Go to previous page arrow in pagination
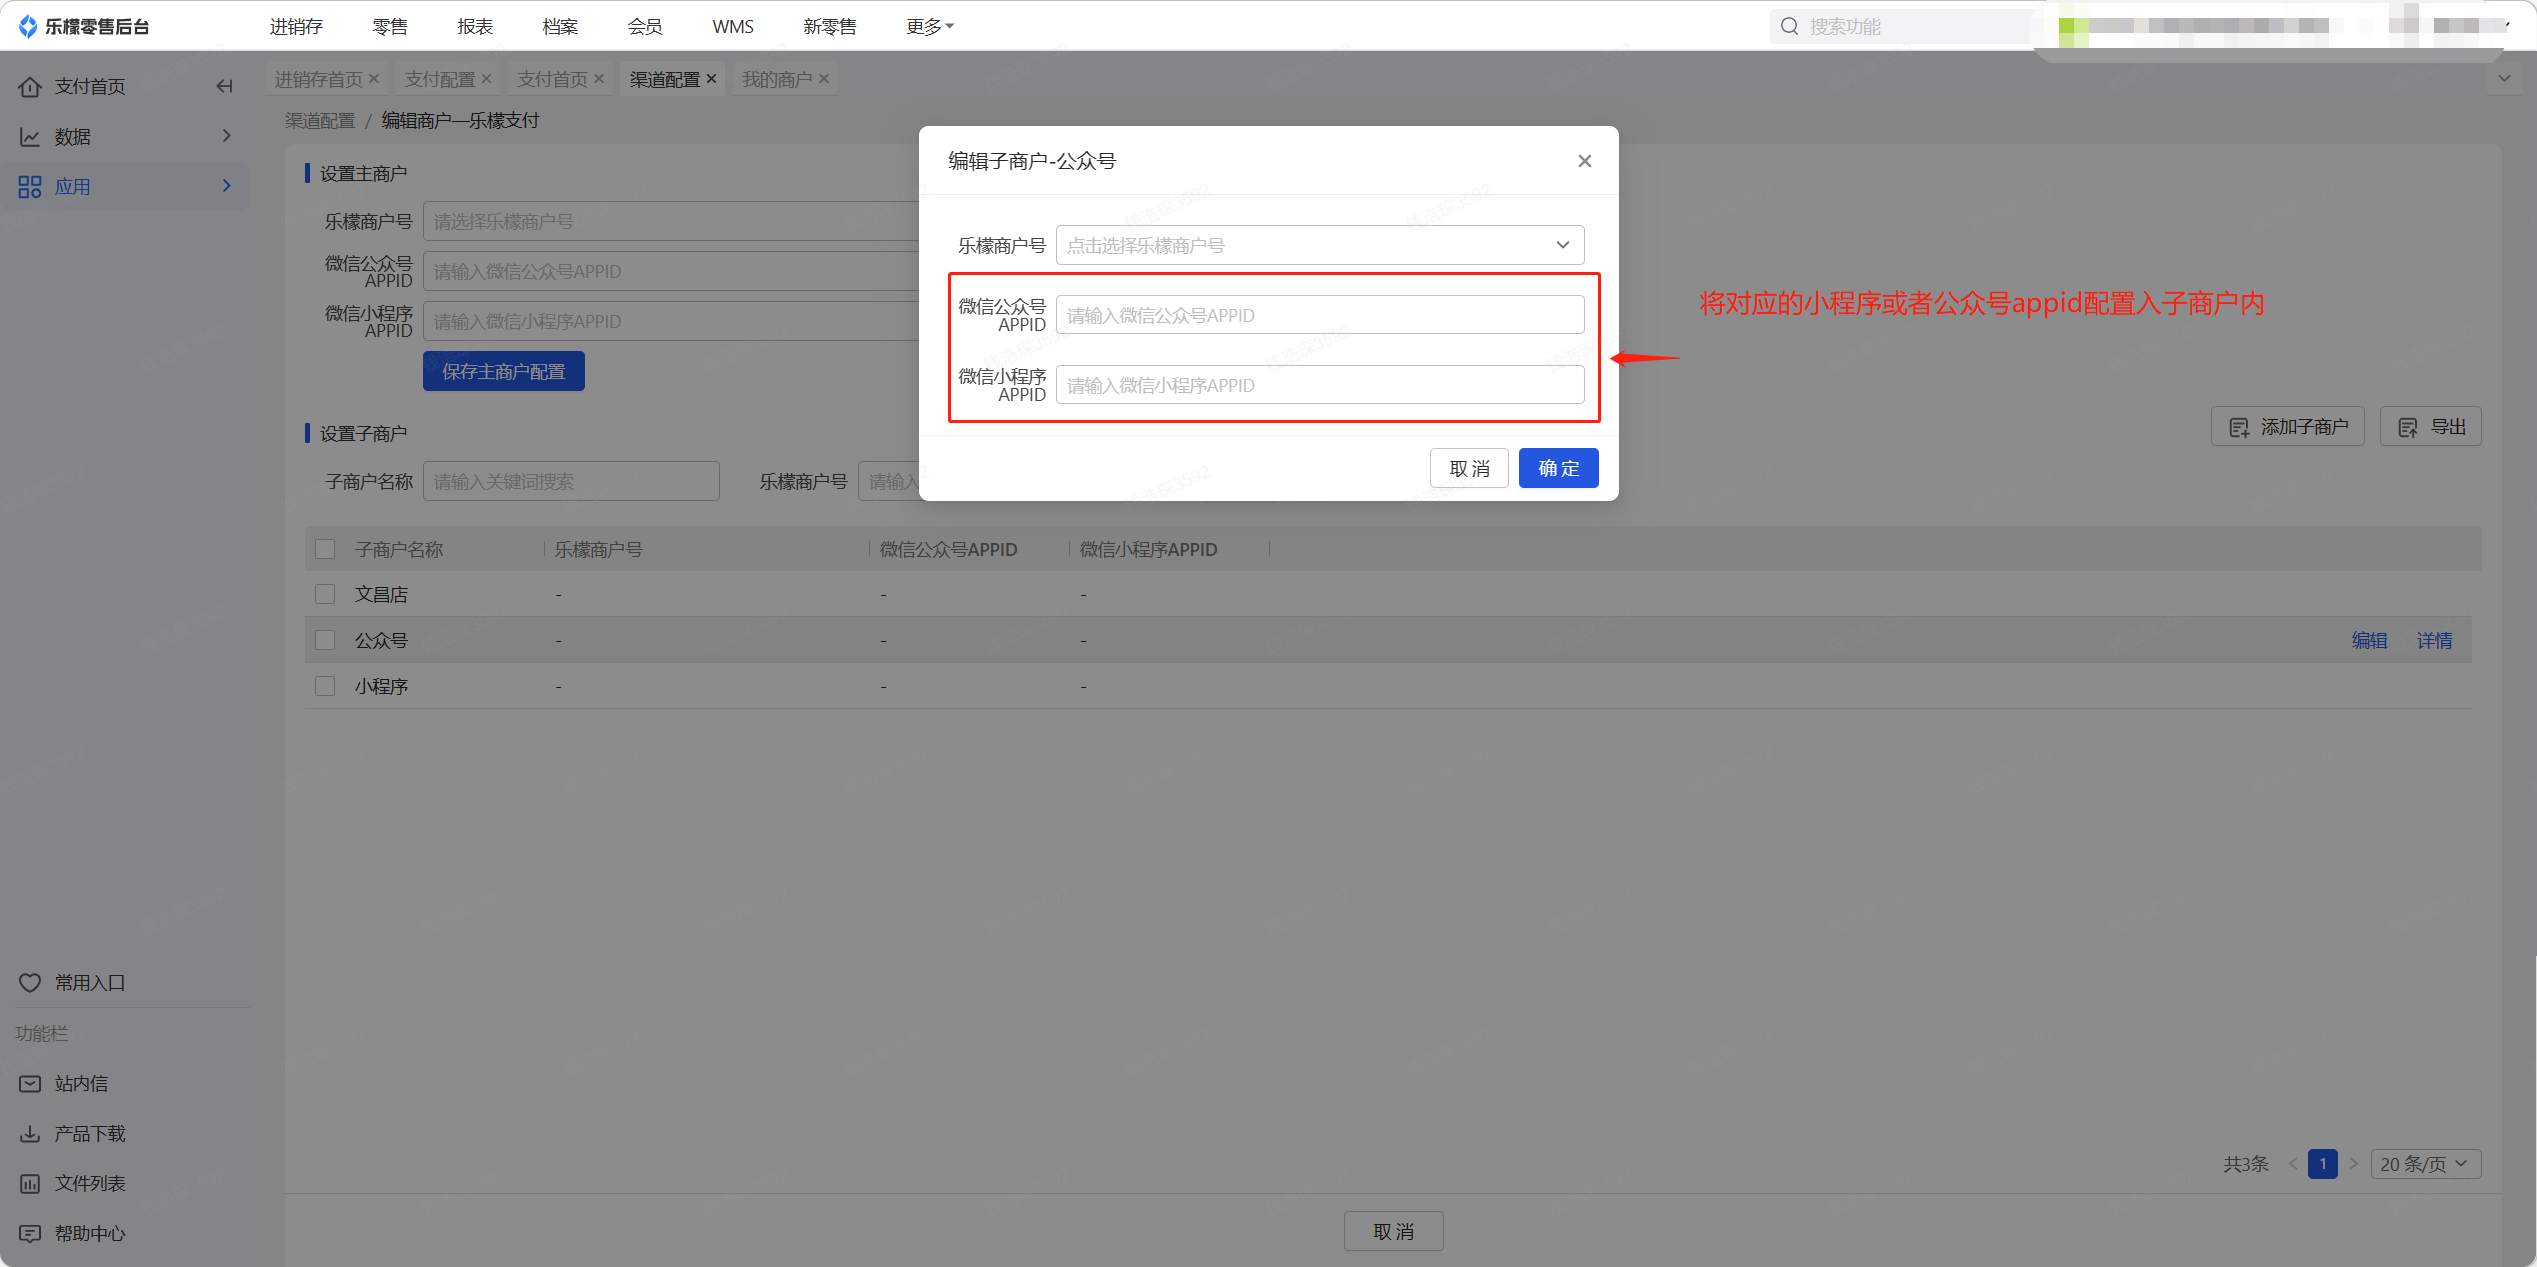This screenshot has height=1267, width=2537. tap(2293, 1164)
